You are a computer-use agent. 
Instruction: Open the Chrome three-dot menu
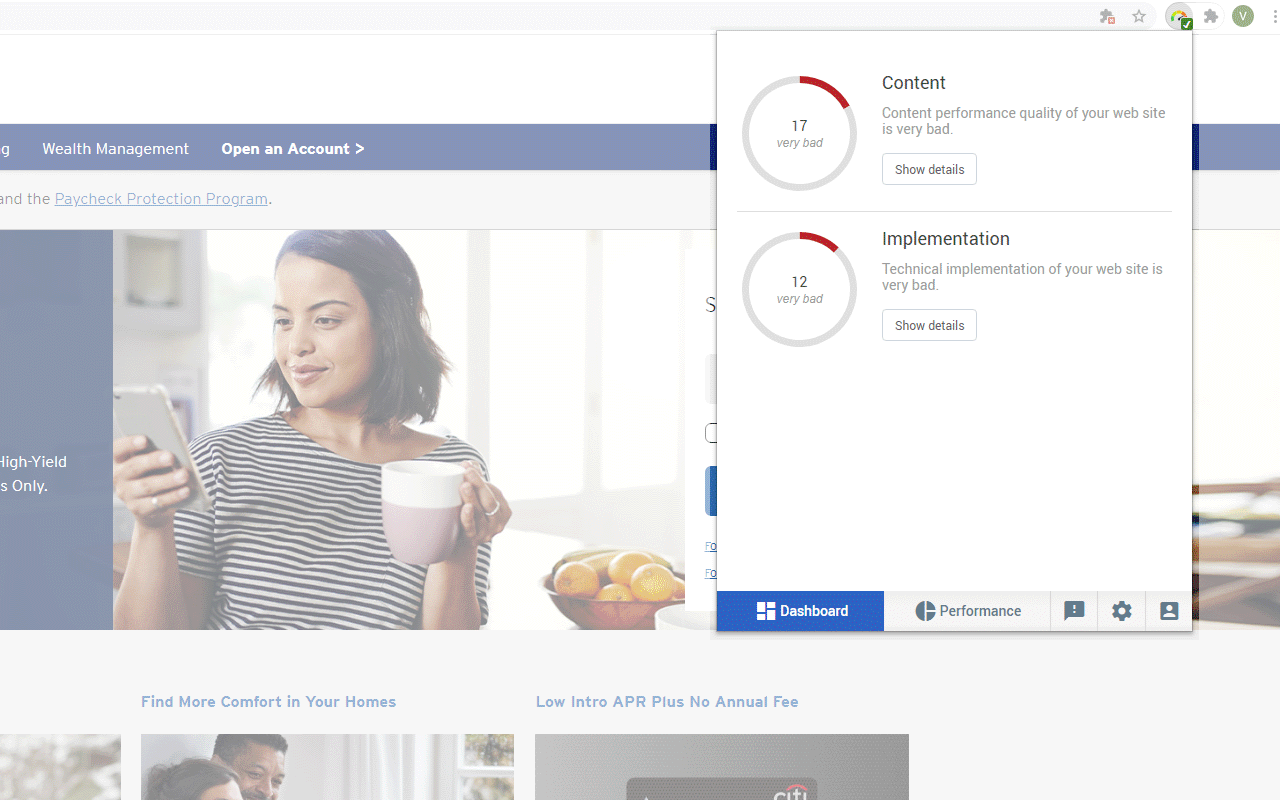pos(1274,16)
